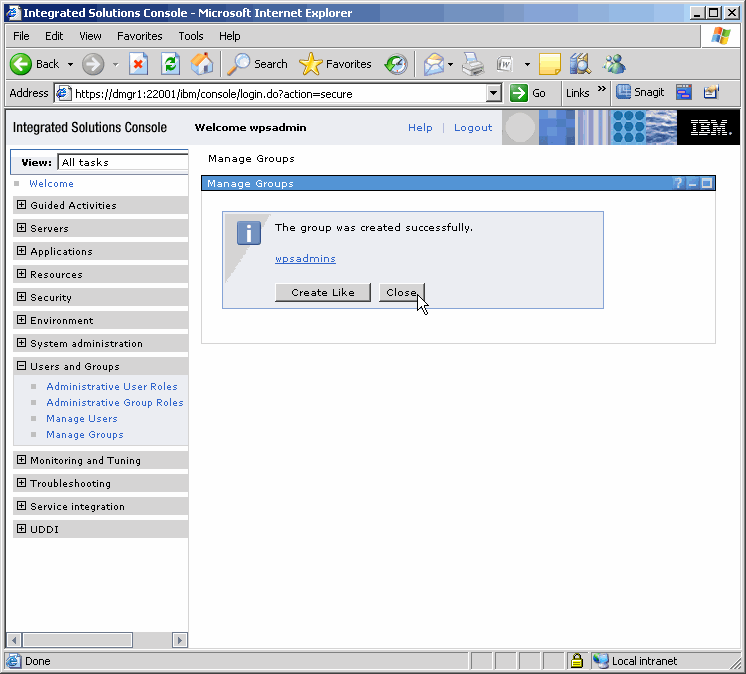Click the Manage Groups portlet help icon

tap(678, 184)
